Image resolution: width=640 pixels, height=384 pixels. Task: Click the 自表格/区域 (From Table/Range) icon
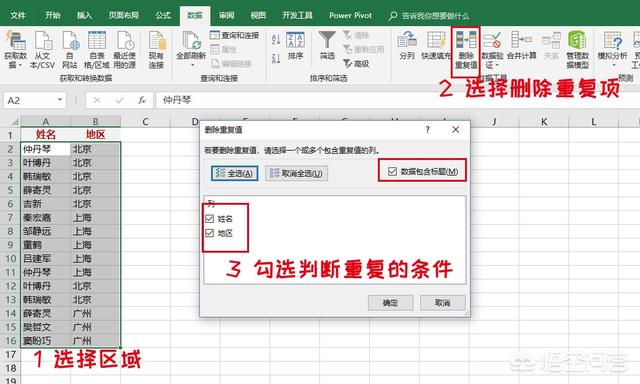(97, 40)
